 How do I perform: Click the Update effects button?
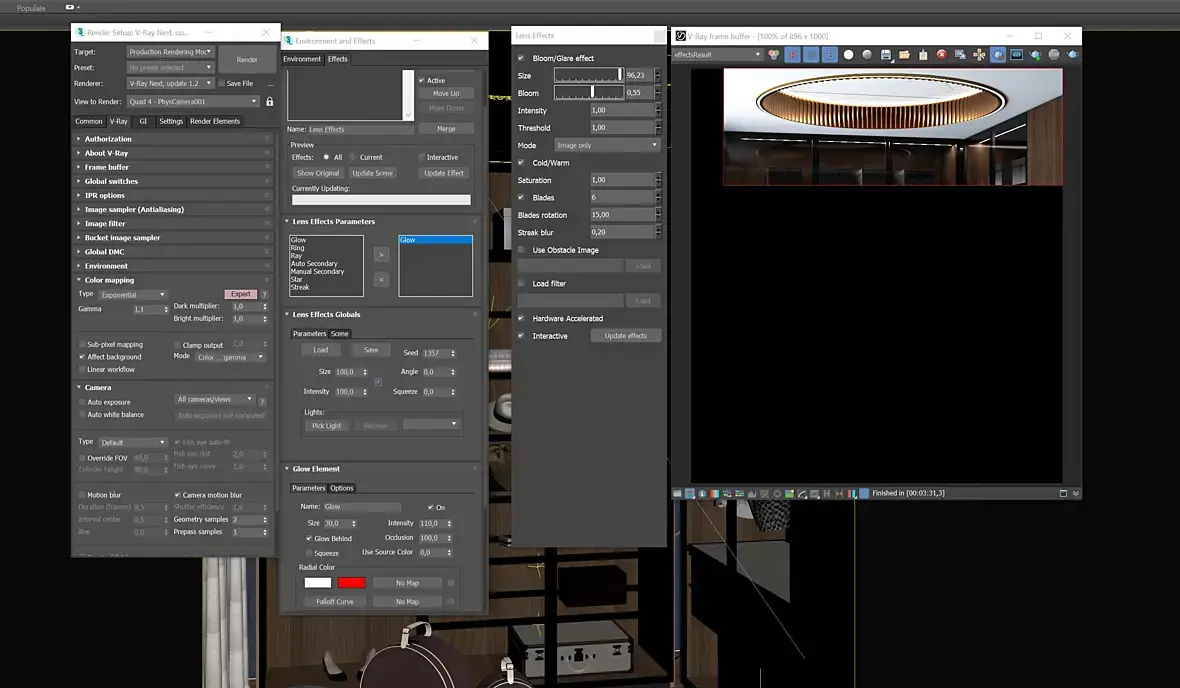[x=625, y=336]
